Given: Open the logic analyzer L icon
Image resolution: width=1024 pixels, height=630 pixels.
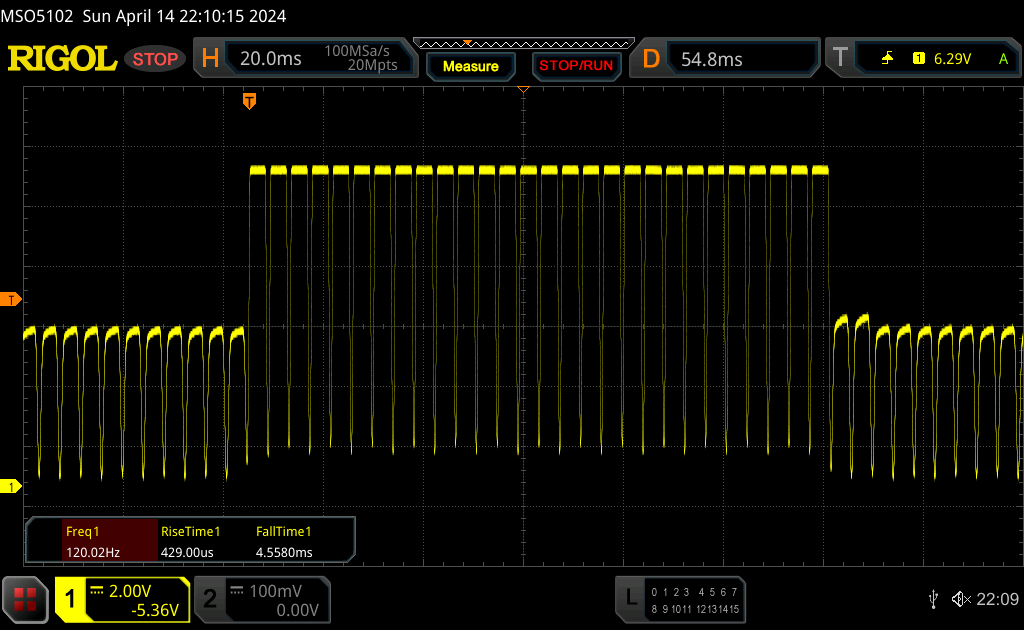Looking at the screenshot, I should pos(631,597).
